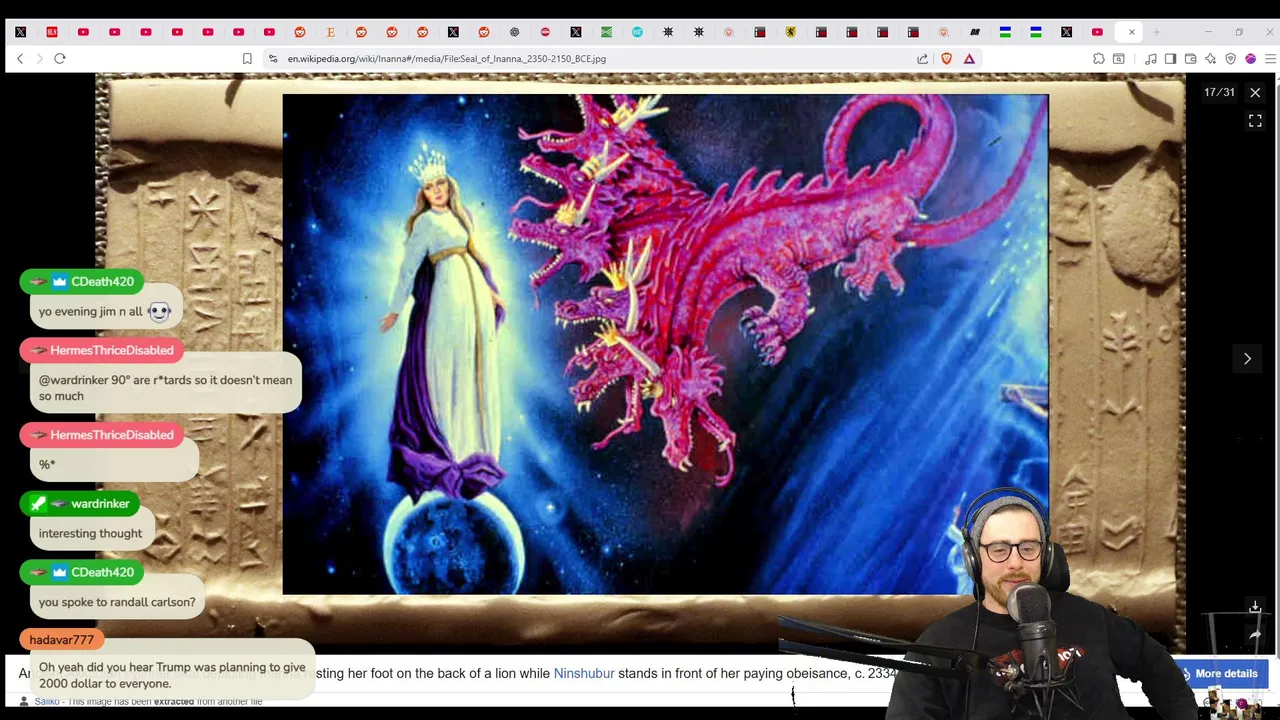This screenshot has width=1280, height=720.
Task: Open the profile avatar menu
Action: (1250, 59)
